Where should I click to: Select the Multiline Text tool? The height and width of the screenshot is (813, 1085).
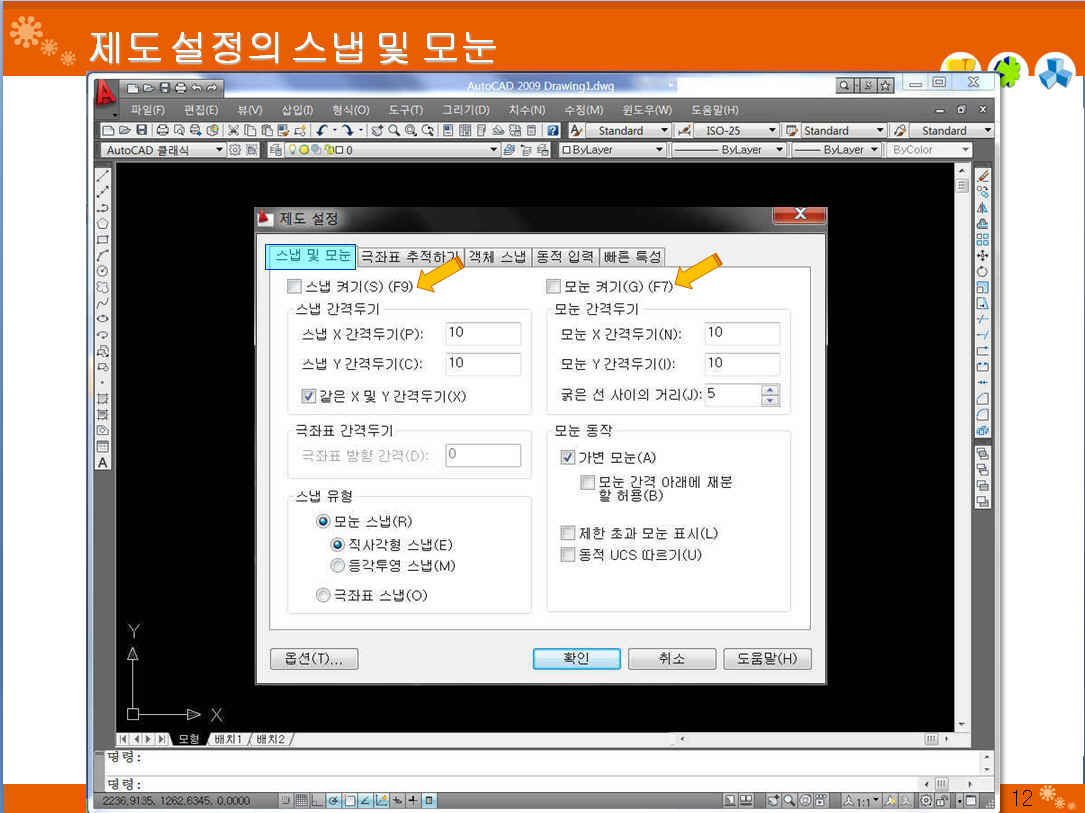click(x=102, y=462)
